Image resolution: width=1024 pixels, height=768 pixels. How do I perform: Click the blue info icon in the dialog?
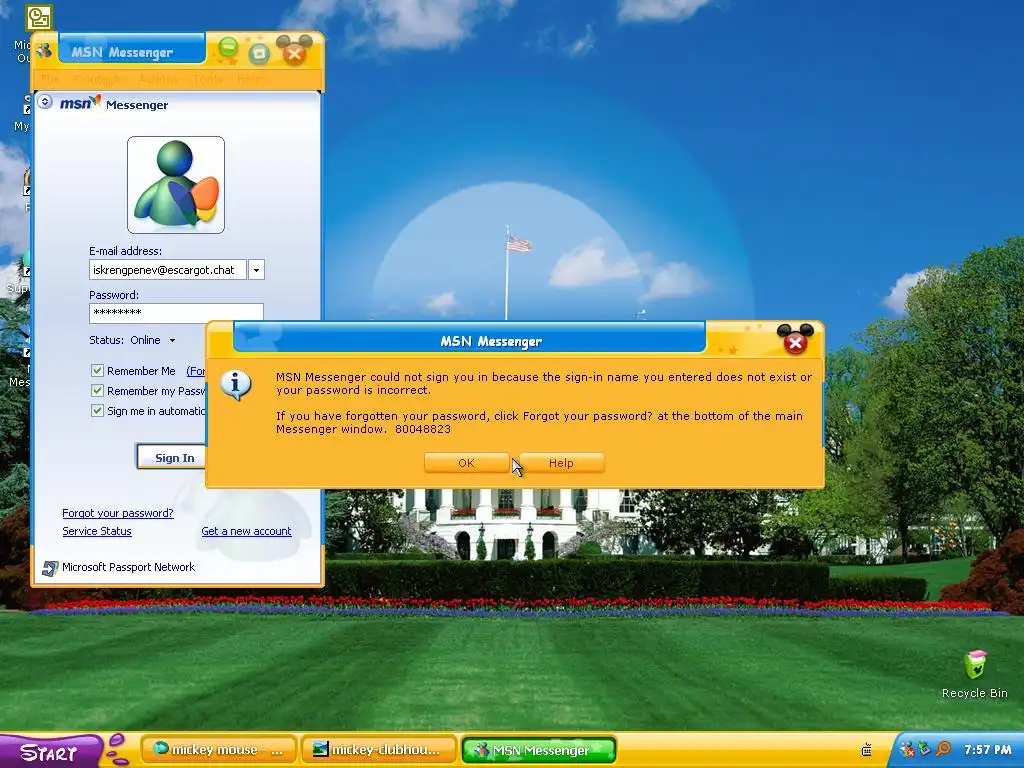point(236,385)
